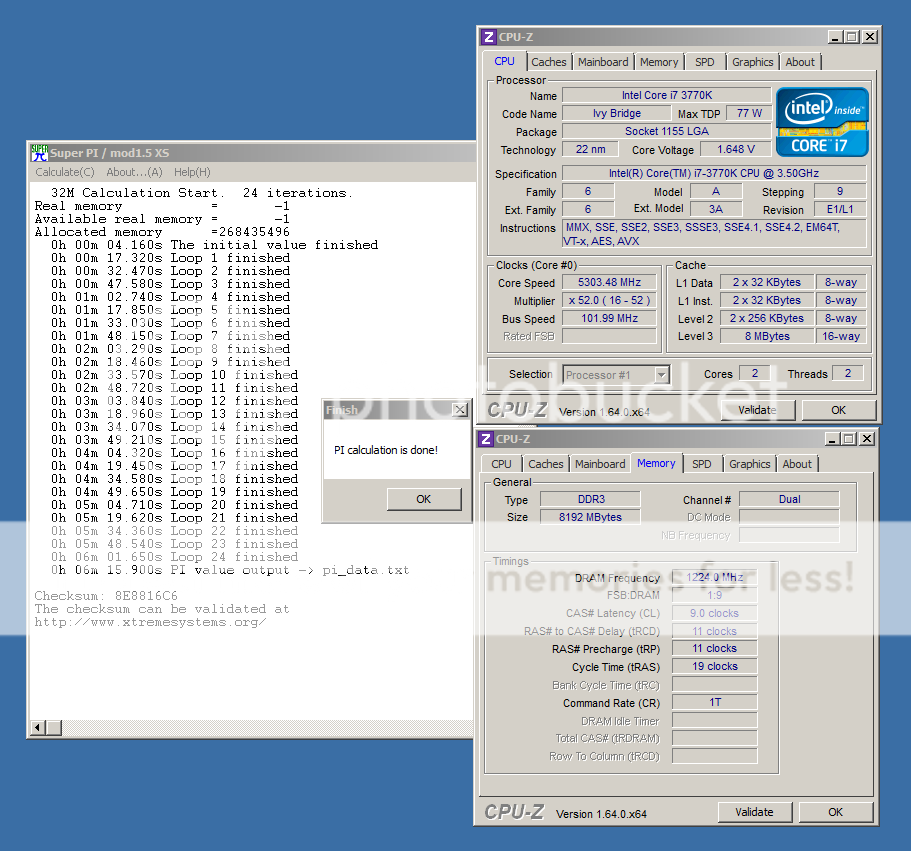
Task: Switch to the About tab in CPU-Z
Action: coord(800,61)
